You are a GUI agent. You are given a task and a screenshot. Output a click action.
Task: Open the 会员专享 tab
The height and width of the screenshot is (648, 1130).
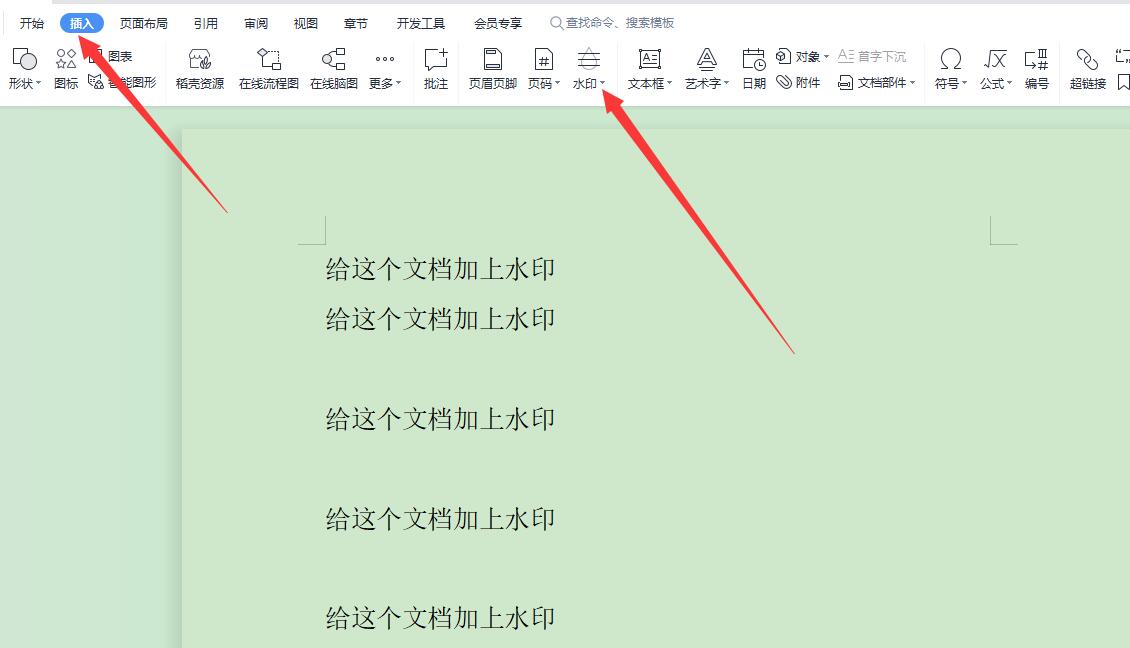pyautogui.click(x=498, y=23)
